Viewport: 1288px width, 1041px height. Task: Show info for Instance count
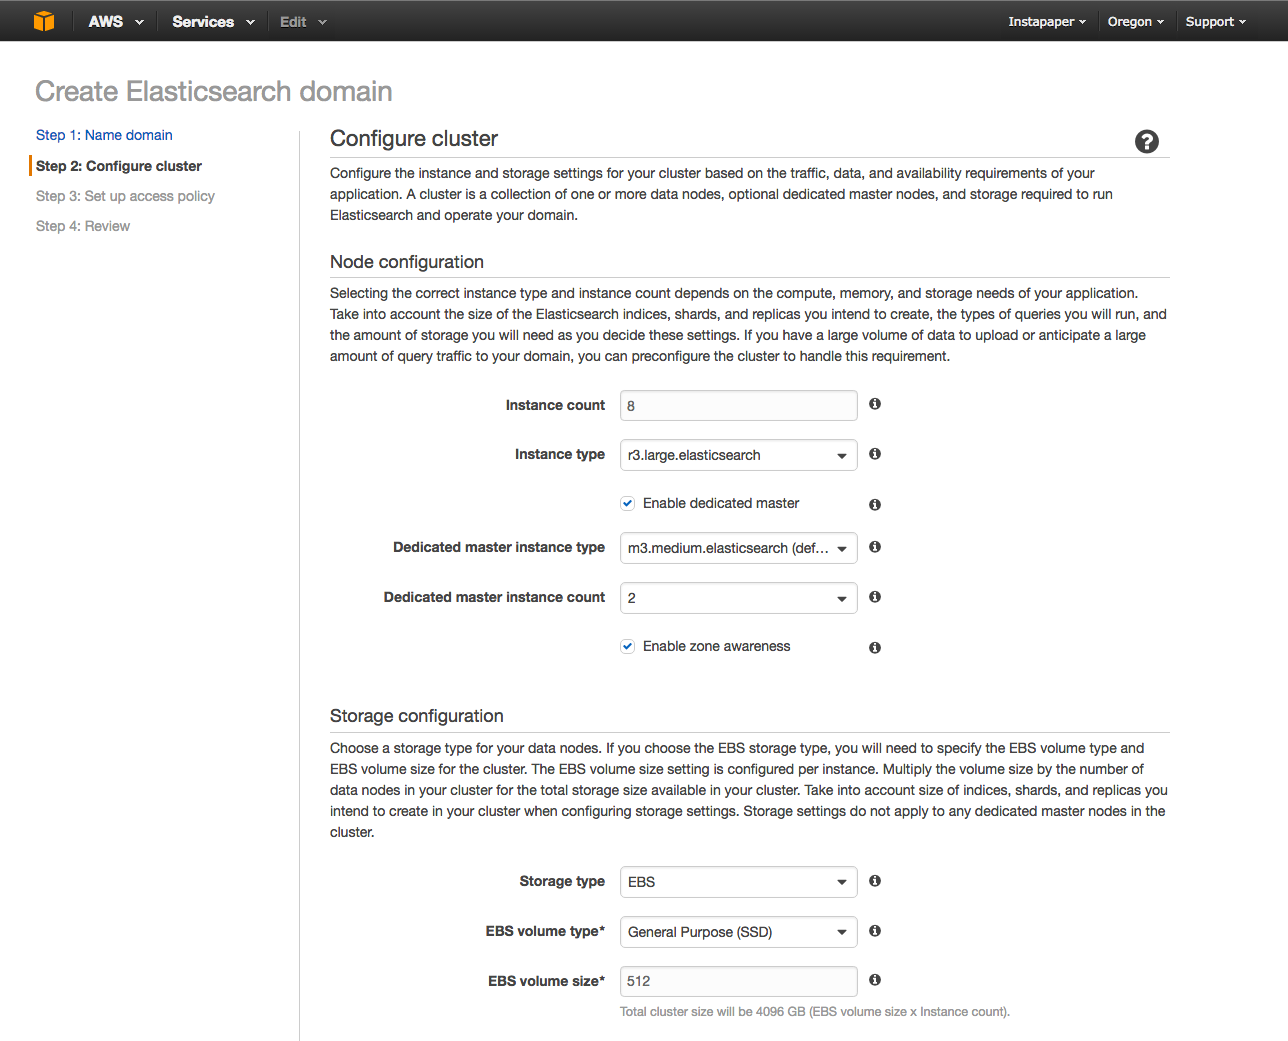point(875,404)
